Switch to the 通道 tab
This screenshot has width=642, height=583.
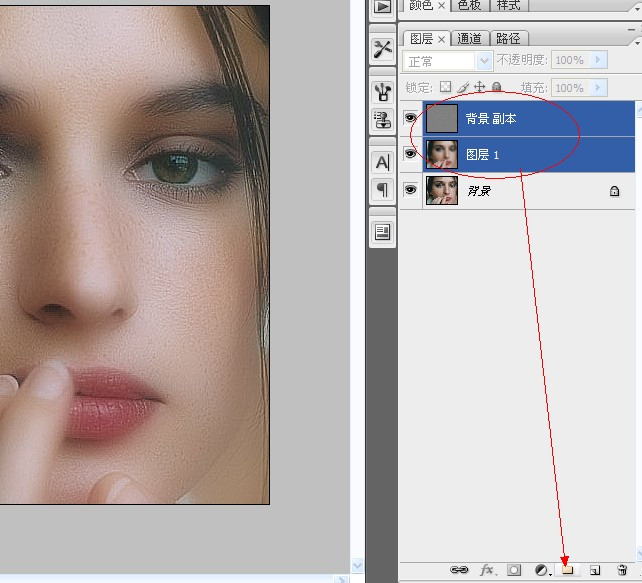click(x=469, y=39)
